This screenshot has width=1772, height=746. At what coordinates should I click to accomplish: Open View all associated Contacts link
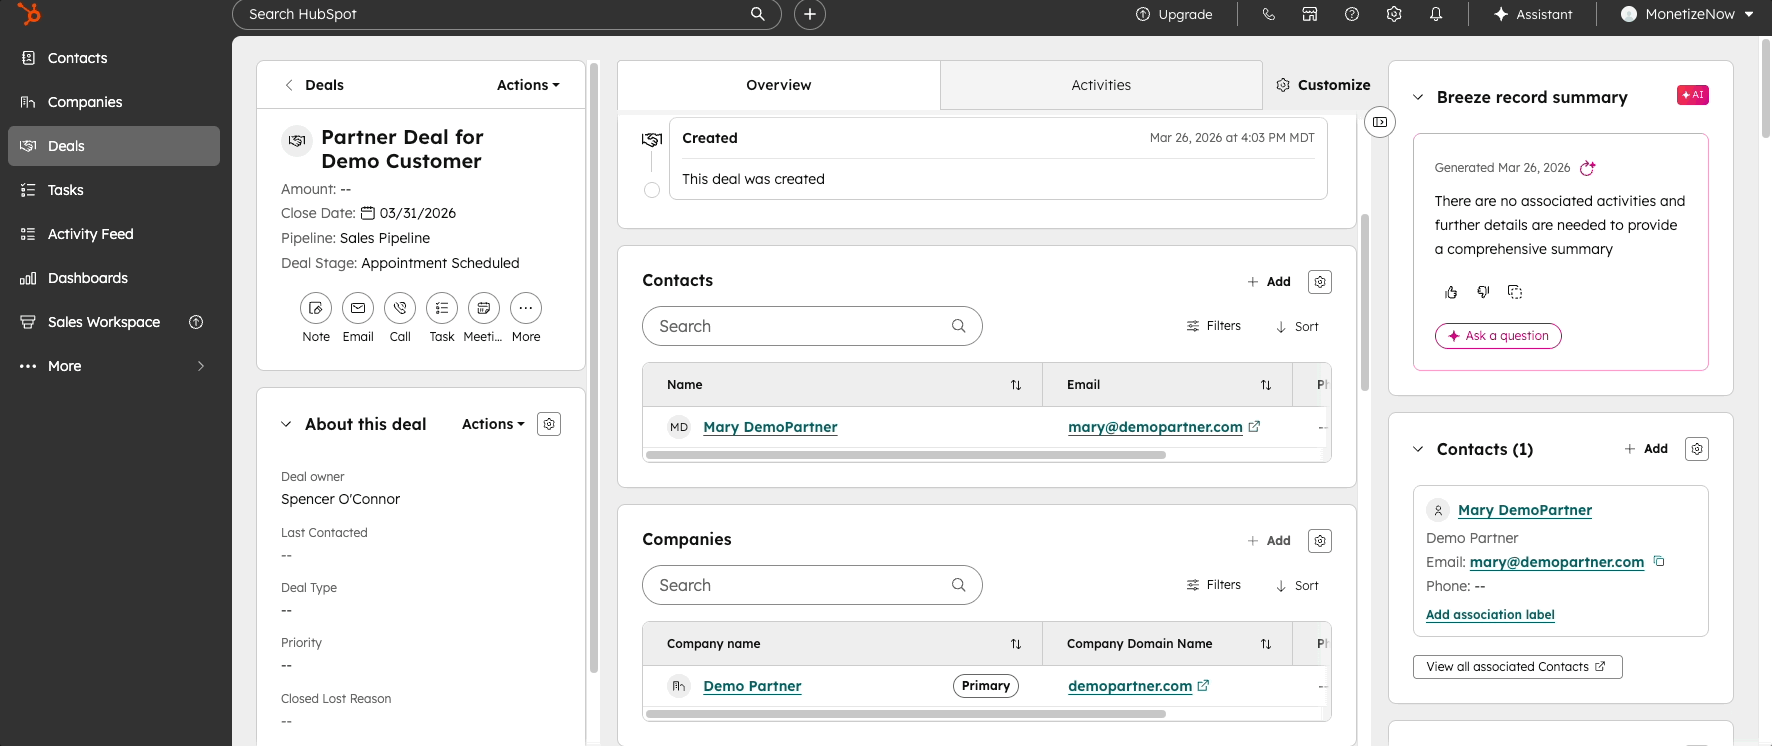click(1517, 667)
